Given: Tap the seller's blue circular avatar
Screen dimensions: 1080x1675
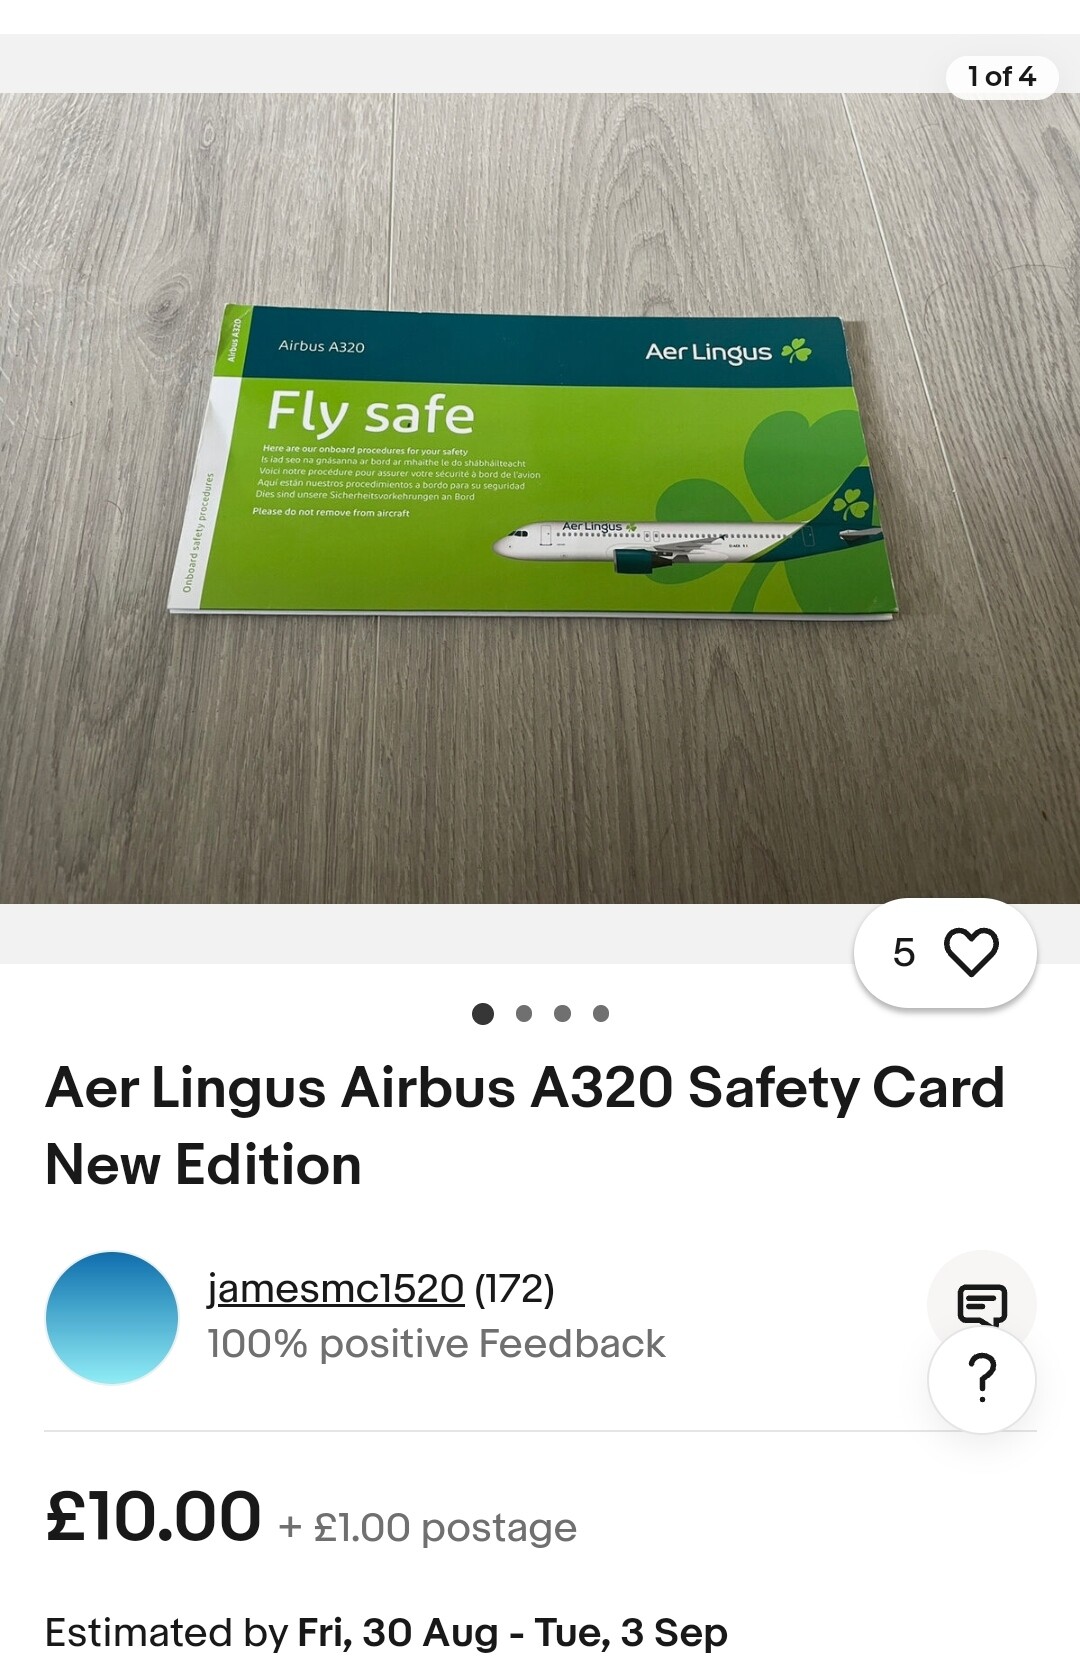Looking at the screenshot, I should (x=112, y=1317).
